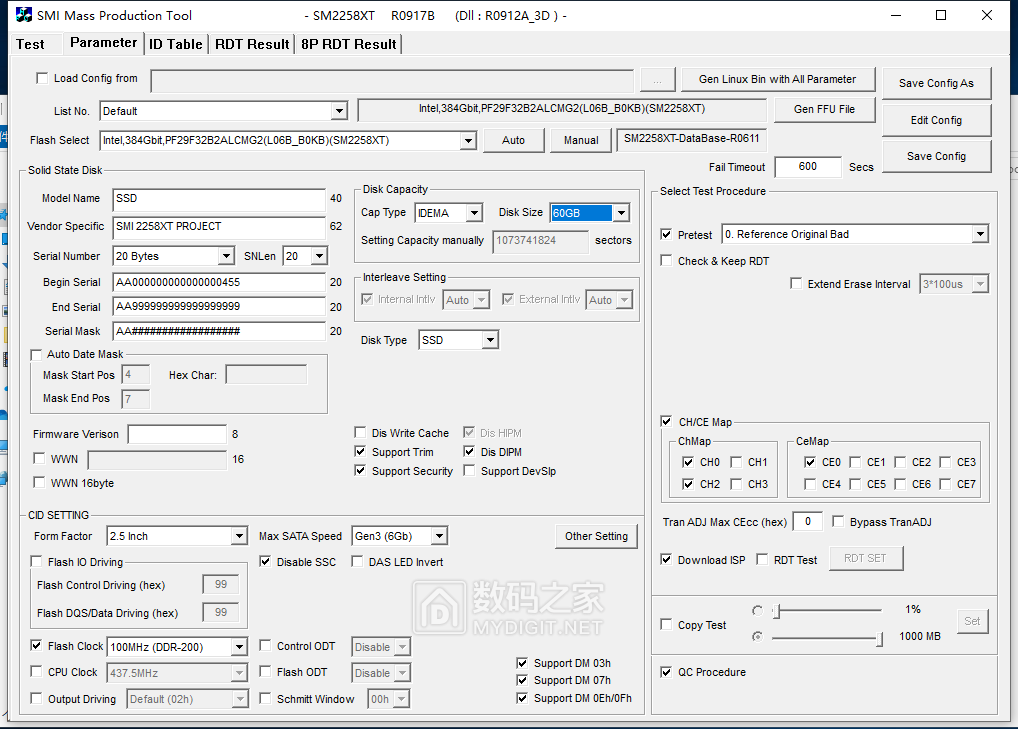
Task: Expand the Flash Select dropdown
Action: [468, 140]
